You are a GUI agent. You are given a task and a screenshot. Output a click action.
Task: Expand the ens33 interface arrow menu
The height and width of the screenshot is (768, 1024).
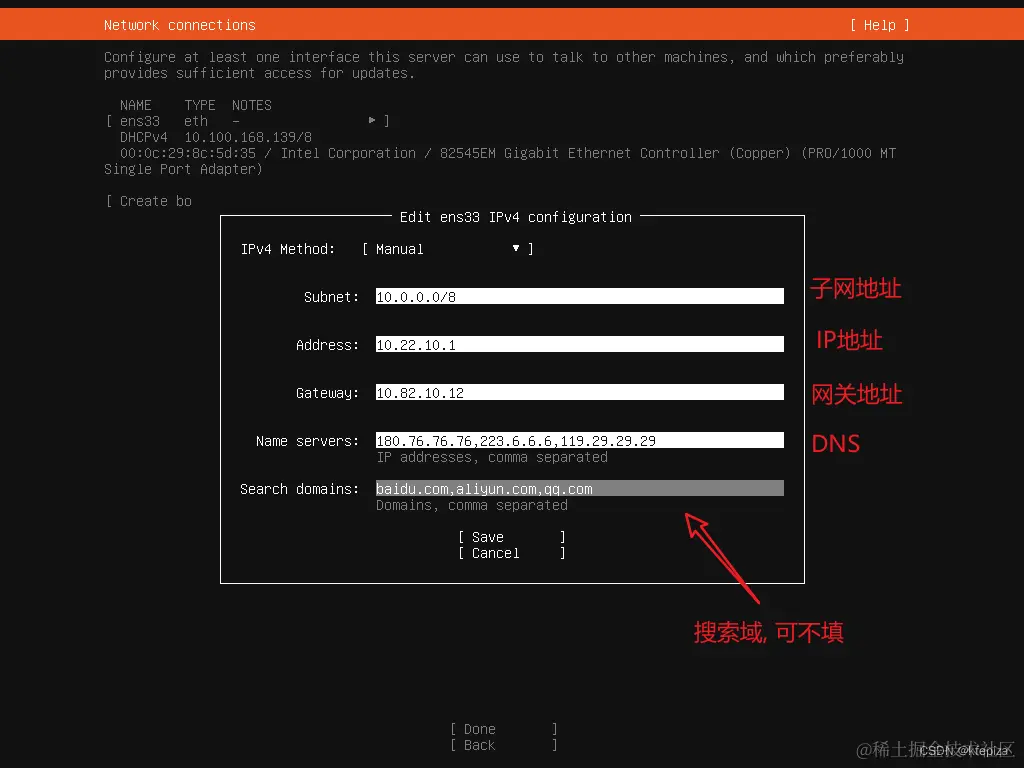(372, 120)
